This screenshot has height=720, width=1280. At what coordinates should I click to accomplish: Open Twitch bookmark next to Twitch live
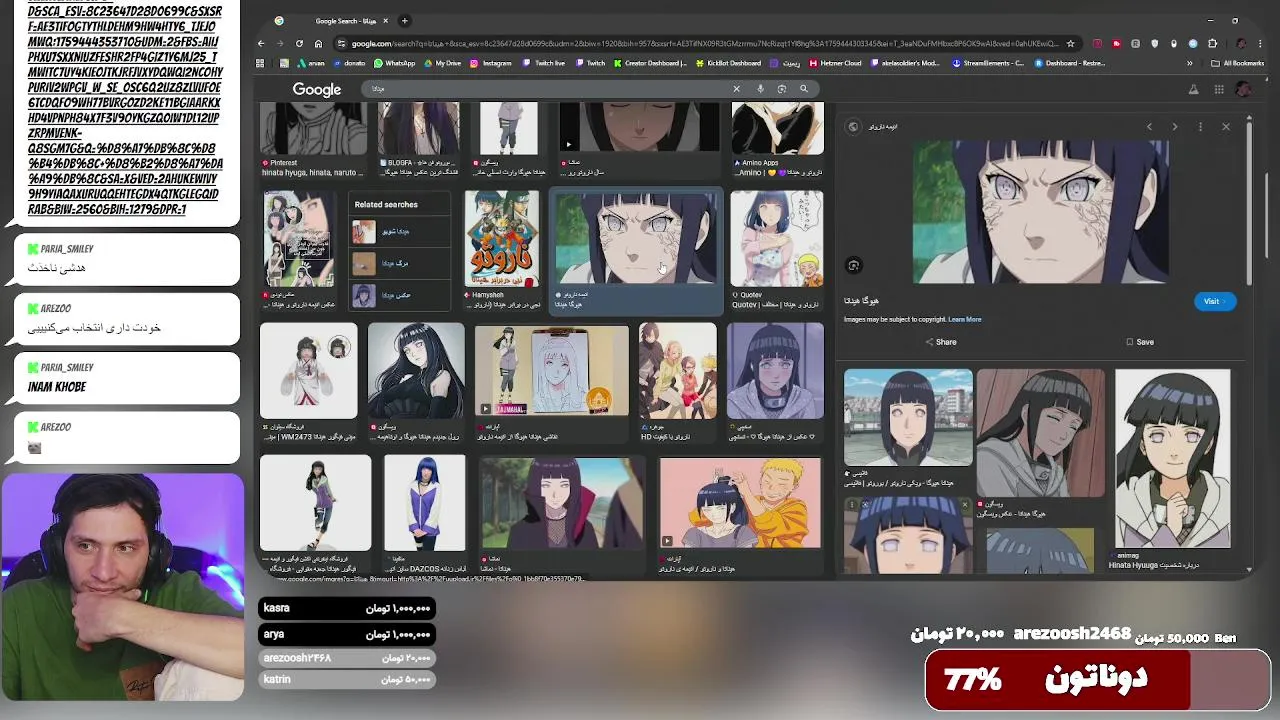point(591,63)
